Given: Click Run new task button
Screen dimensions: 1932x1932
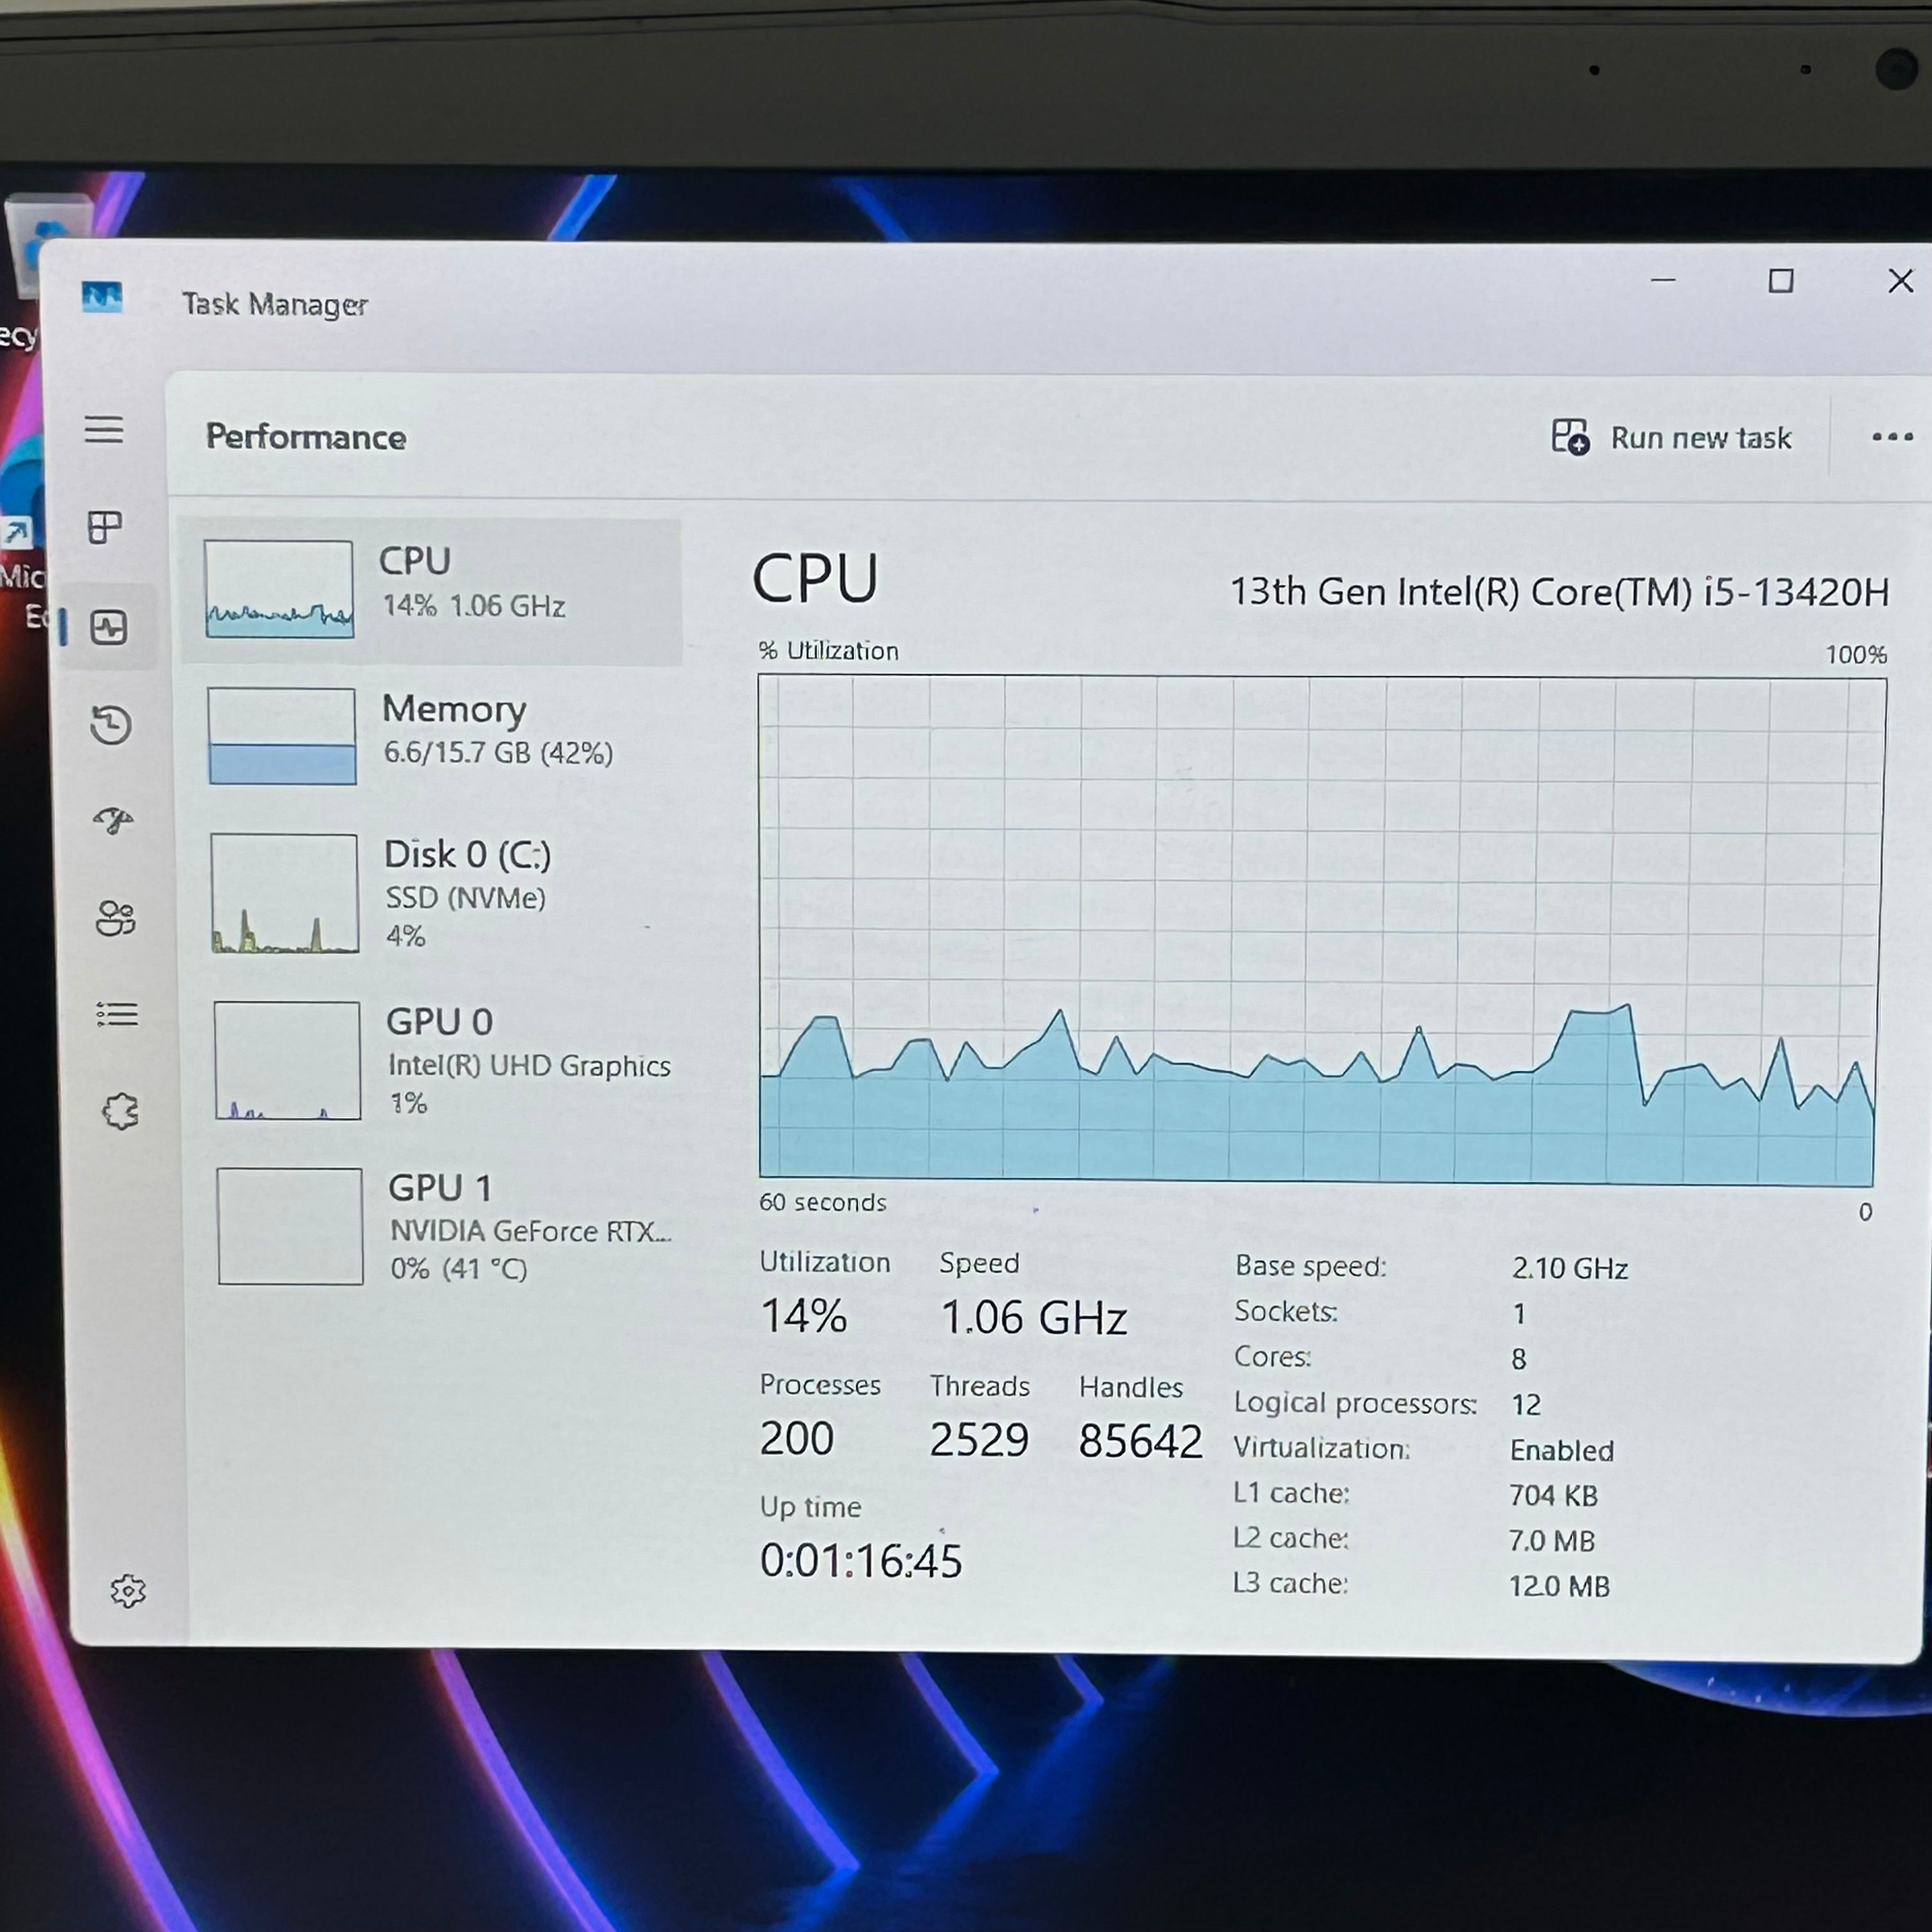Looking at the screenshot, I should pos(1671,437).
